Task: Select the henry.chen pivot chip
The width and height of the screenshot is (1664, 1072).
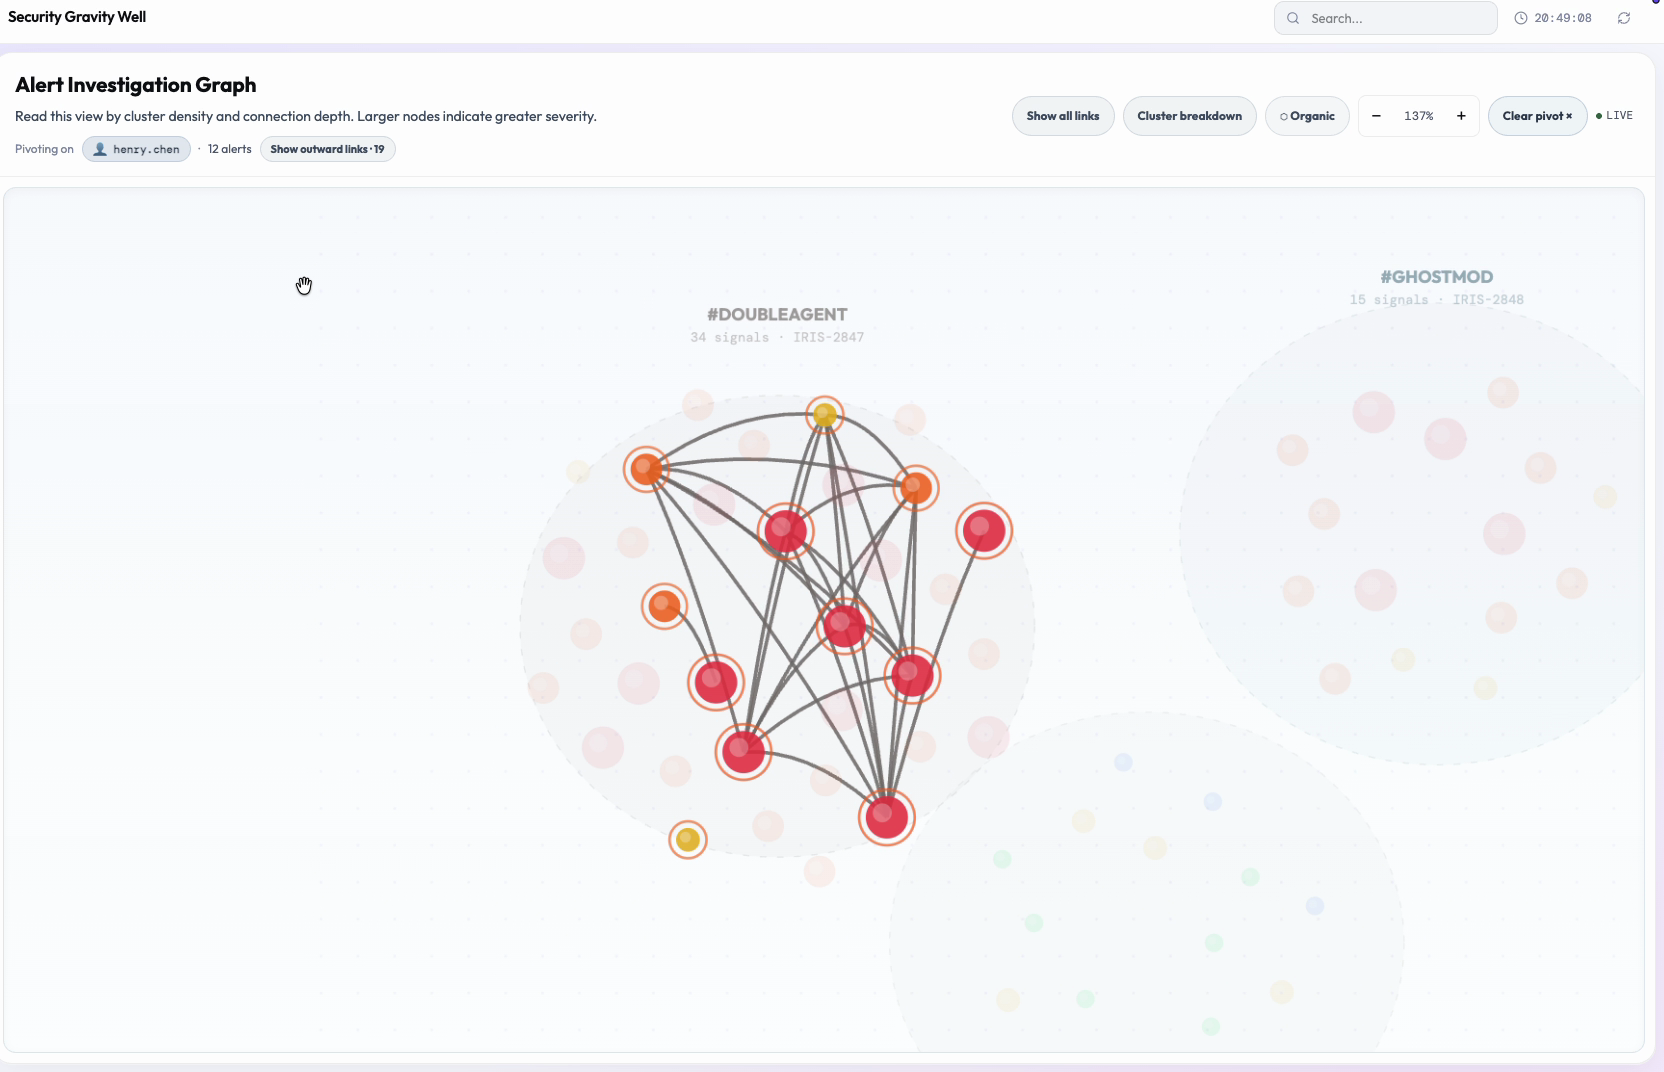Action: (x=136, y=149)
